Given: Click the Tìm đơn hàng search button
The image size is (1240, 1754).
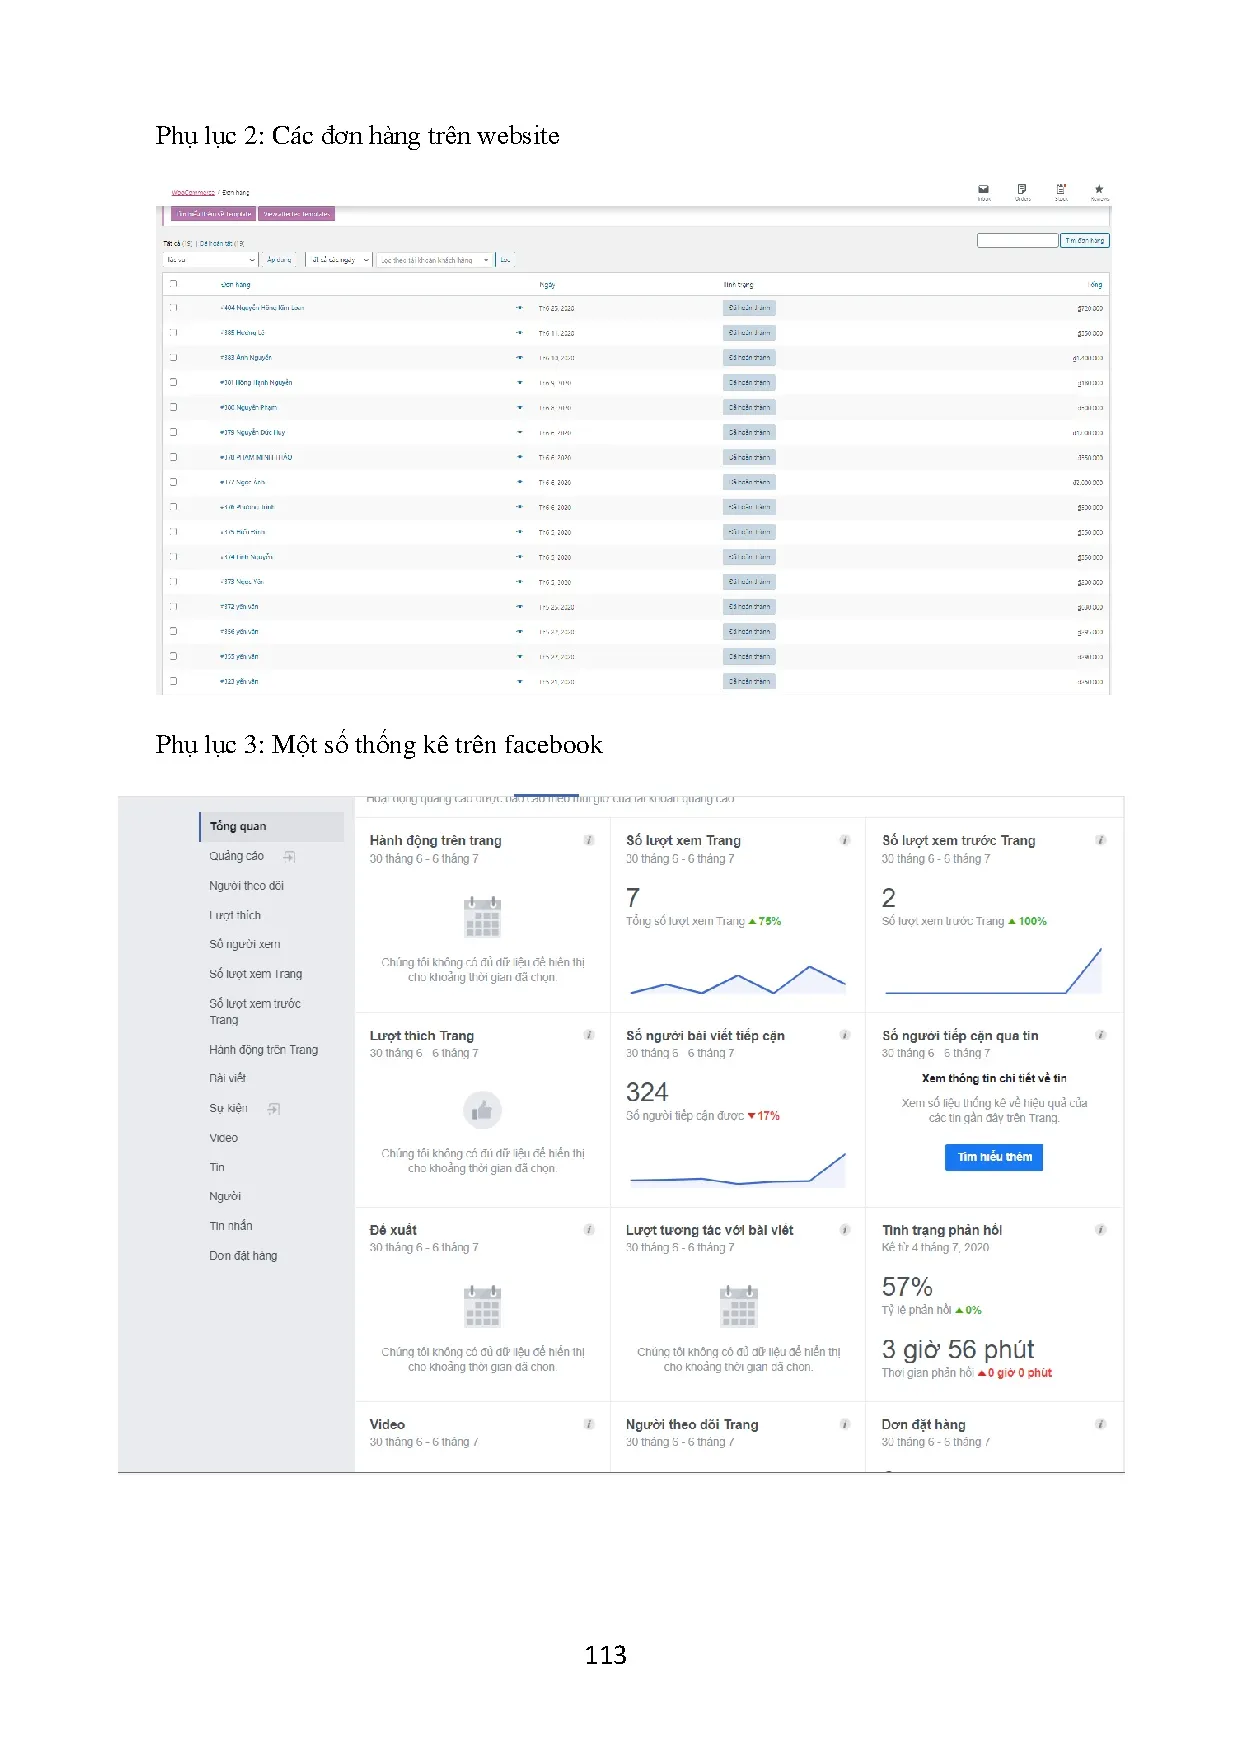Looking at the screenshot, I should (1085, 241).
